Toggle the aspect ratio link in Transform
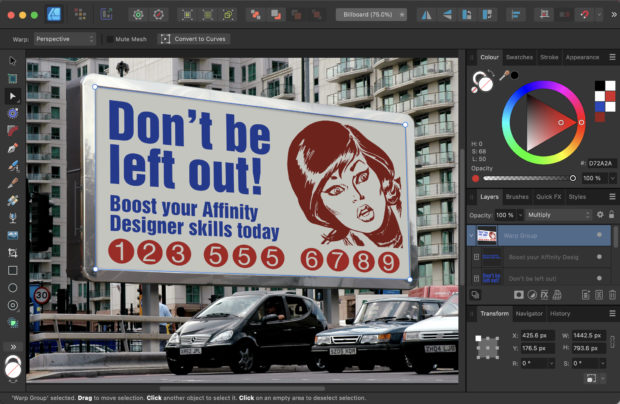620x404 pixels. point(612,342)
